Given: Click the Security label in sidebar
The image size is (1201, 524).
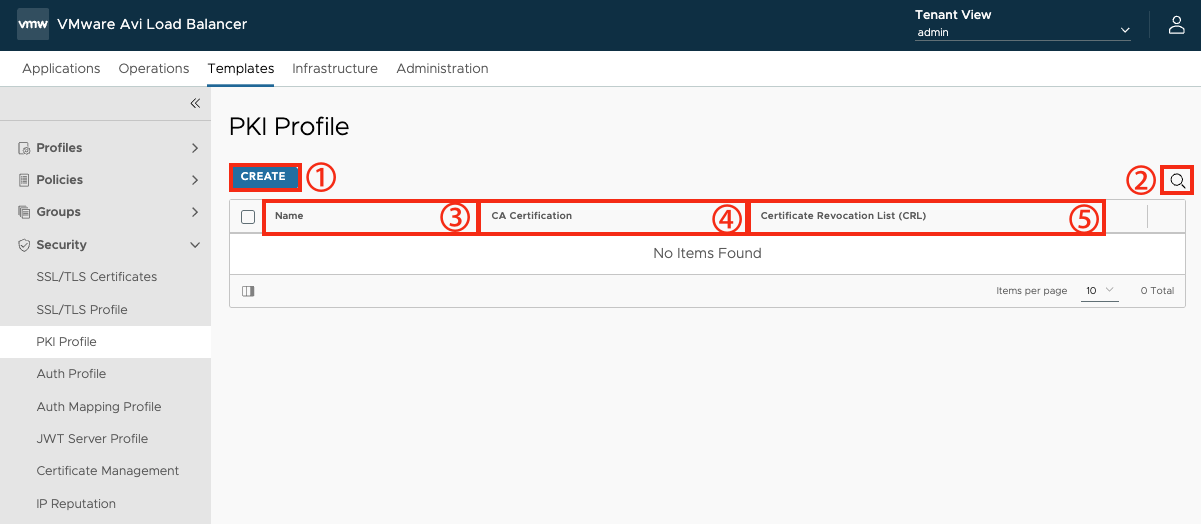Looking at the screenshot, I should 61,245.
